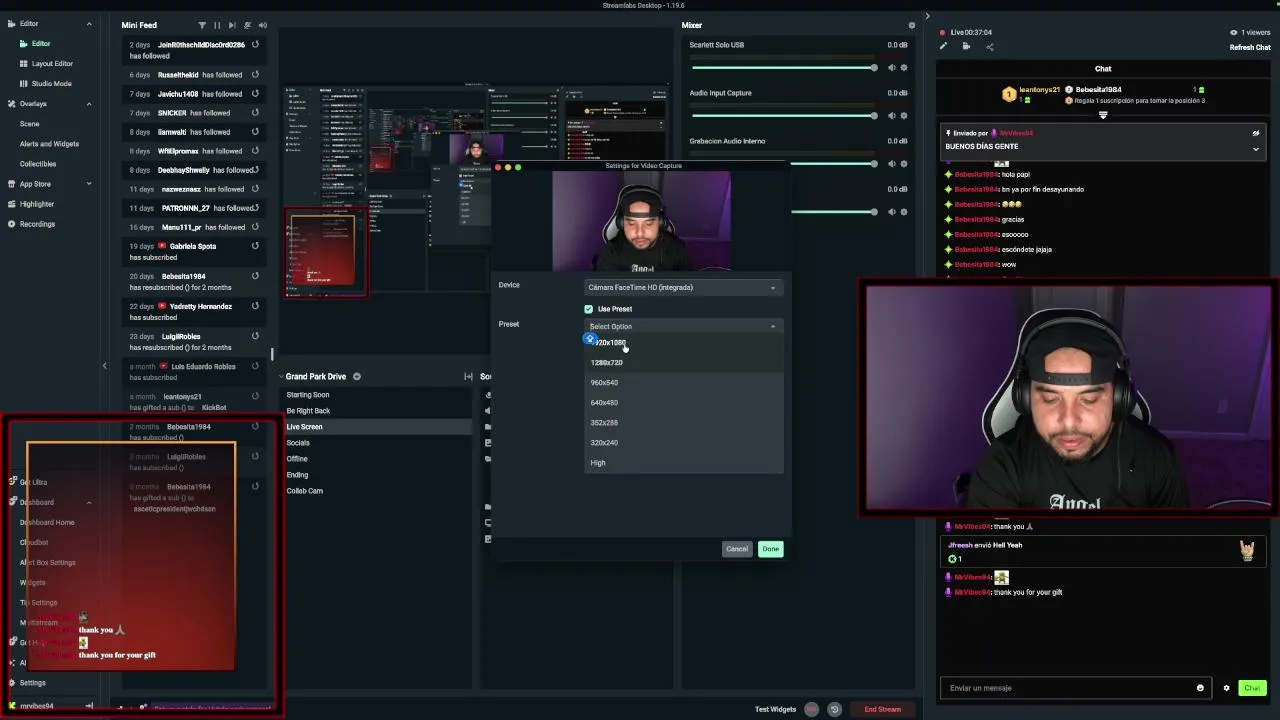Click the scene transitions icon next to Grand Park Drive
The image size is (1280, 720).
click(468, 376)
